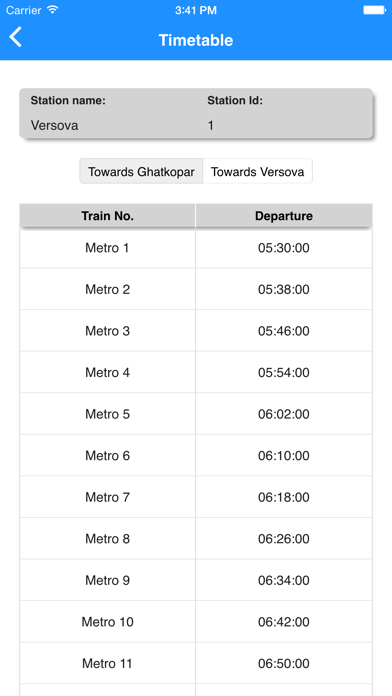Tap the Versova station name field
Viewport: 392px width, 696px height.
click(54, 126)
